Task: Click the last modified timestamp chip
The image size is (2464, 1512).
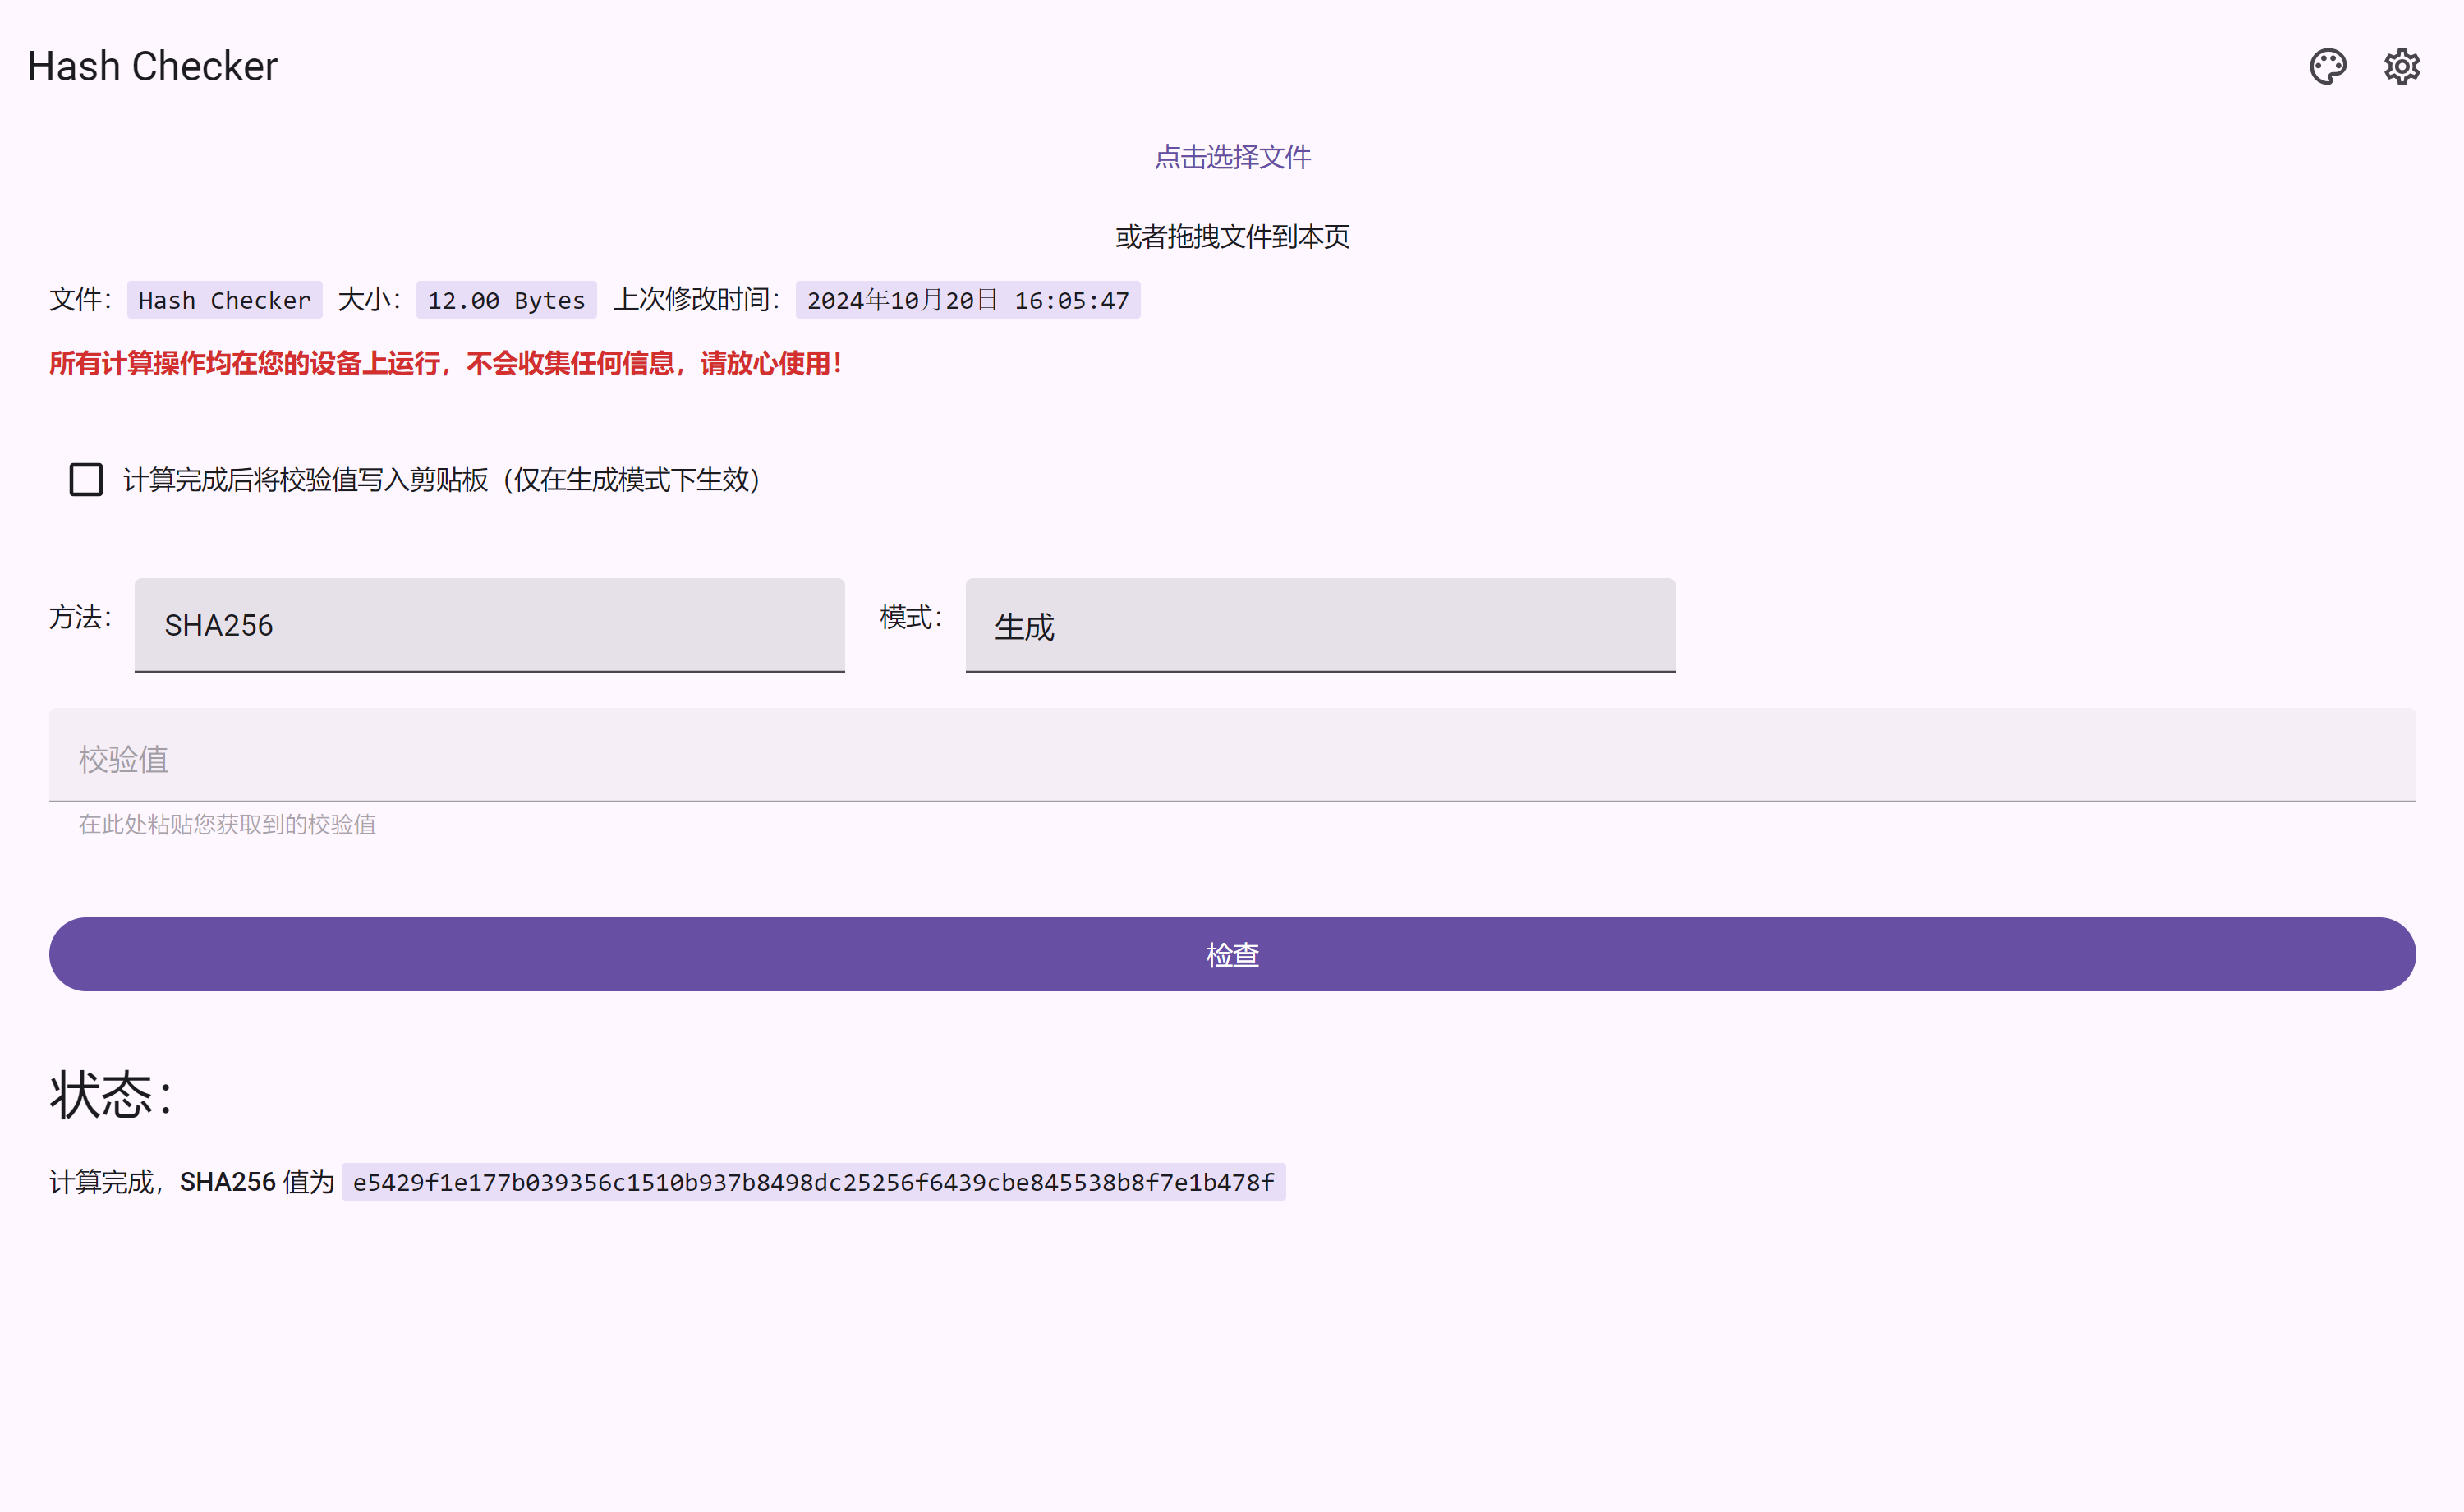Action: coord(967,300)
